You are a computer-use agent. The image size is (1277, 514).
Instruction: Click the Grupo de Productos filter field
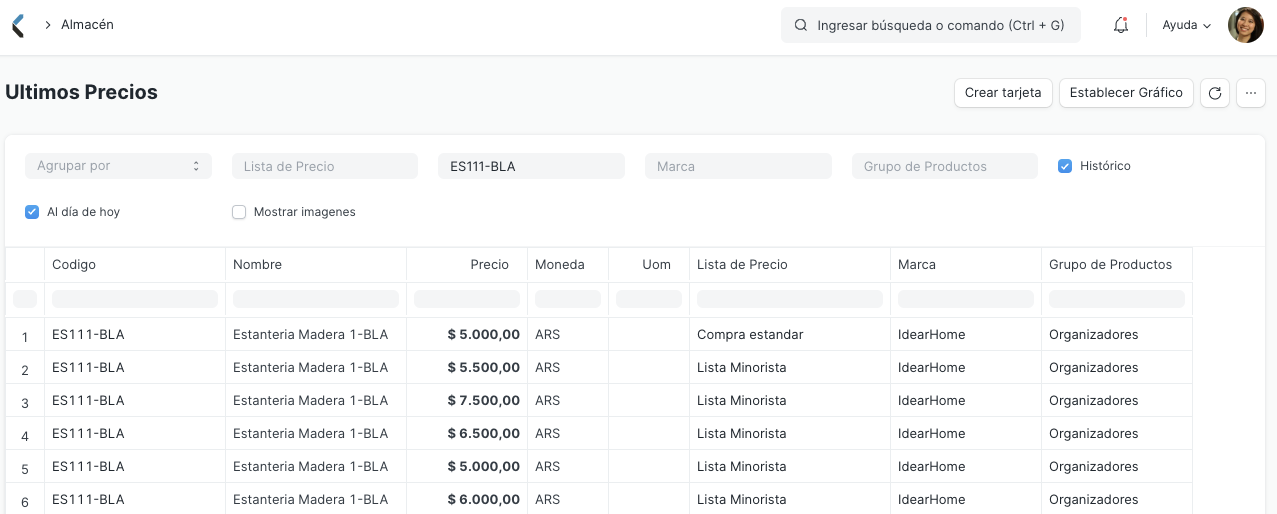point(945,166)
